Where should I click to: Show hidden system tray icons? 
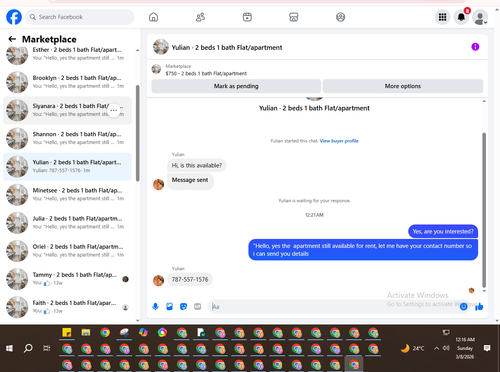click(436, 348)
